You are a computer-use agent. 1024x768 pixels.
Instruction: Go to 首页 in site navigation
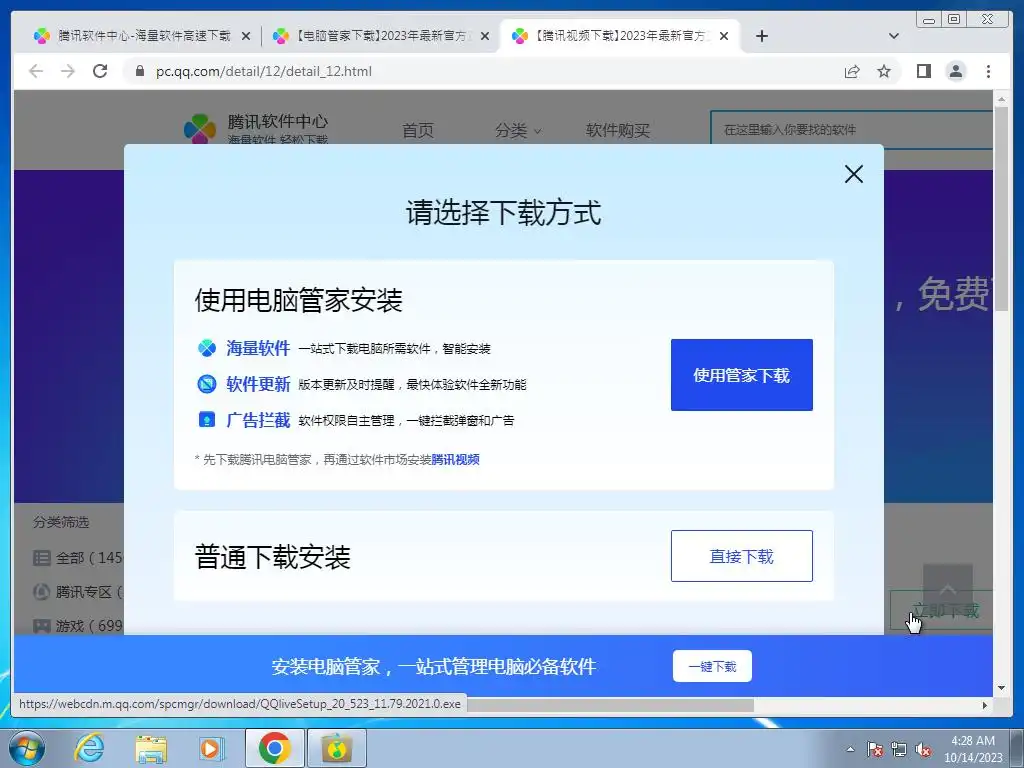click(x=418, y=131)
